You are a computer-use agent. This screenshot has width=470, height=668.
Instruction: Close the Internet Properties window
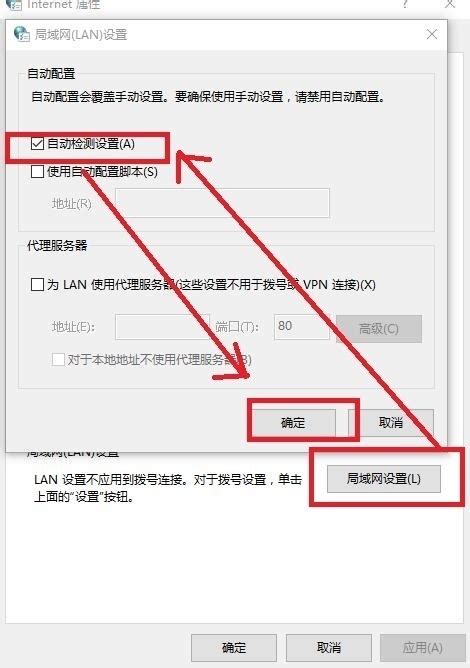coord(450,4)
